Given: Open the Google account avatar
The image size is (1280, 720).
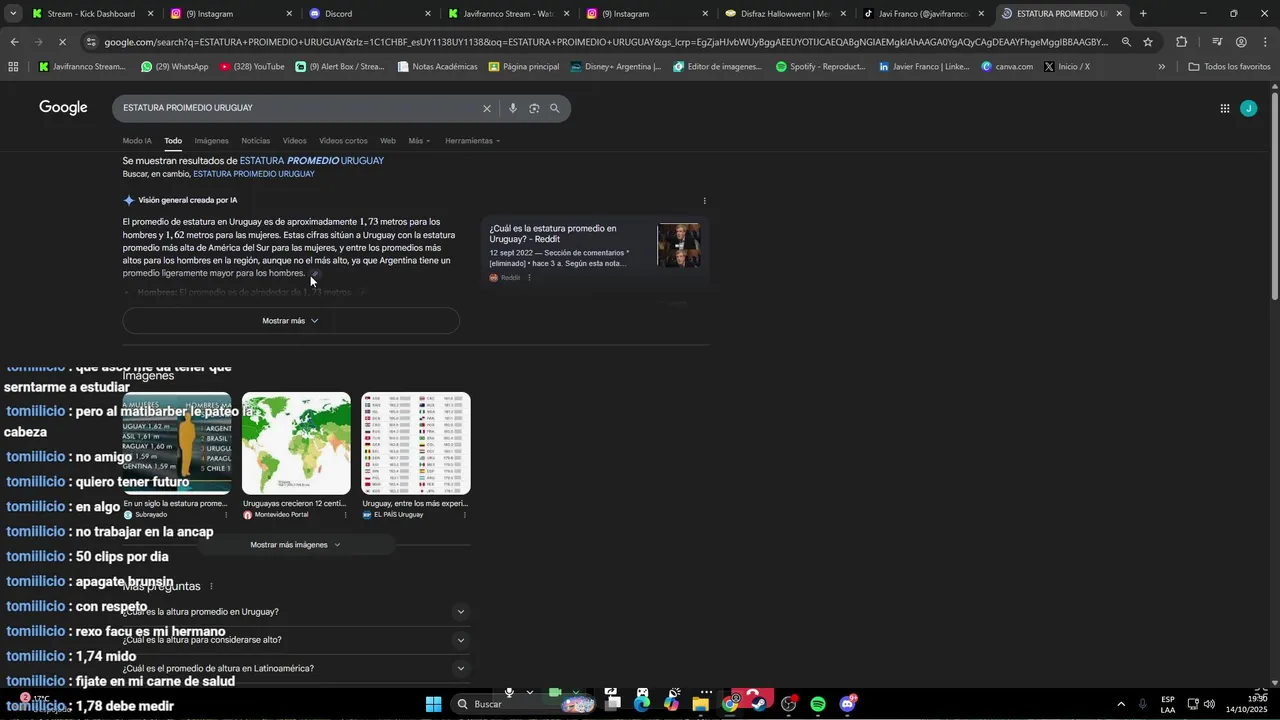Looking at the screenshot, I should pyautogui.click(x=1248, y=108).
